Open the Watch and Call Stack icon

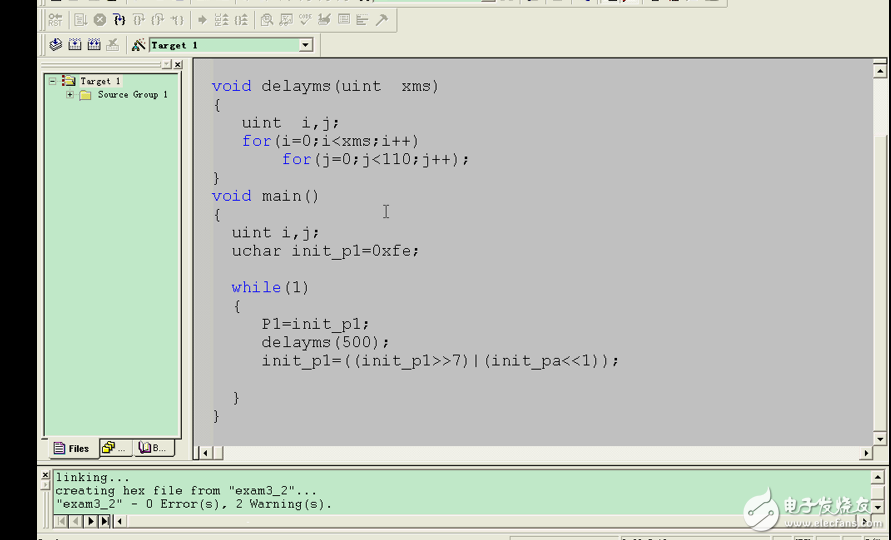[286, 20]
